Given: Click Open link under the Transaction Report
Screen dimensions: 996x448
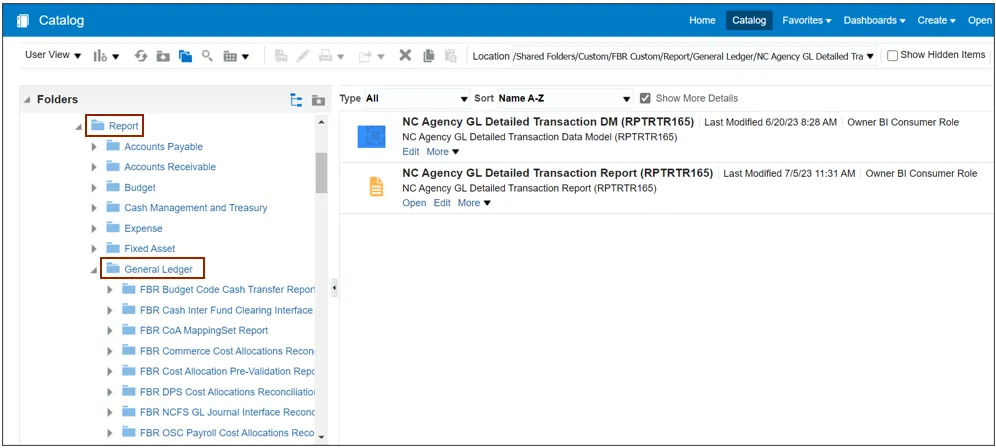Looking at the screenshot, I should click(414, 203).
